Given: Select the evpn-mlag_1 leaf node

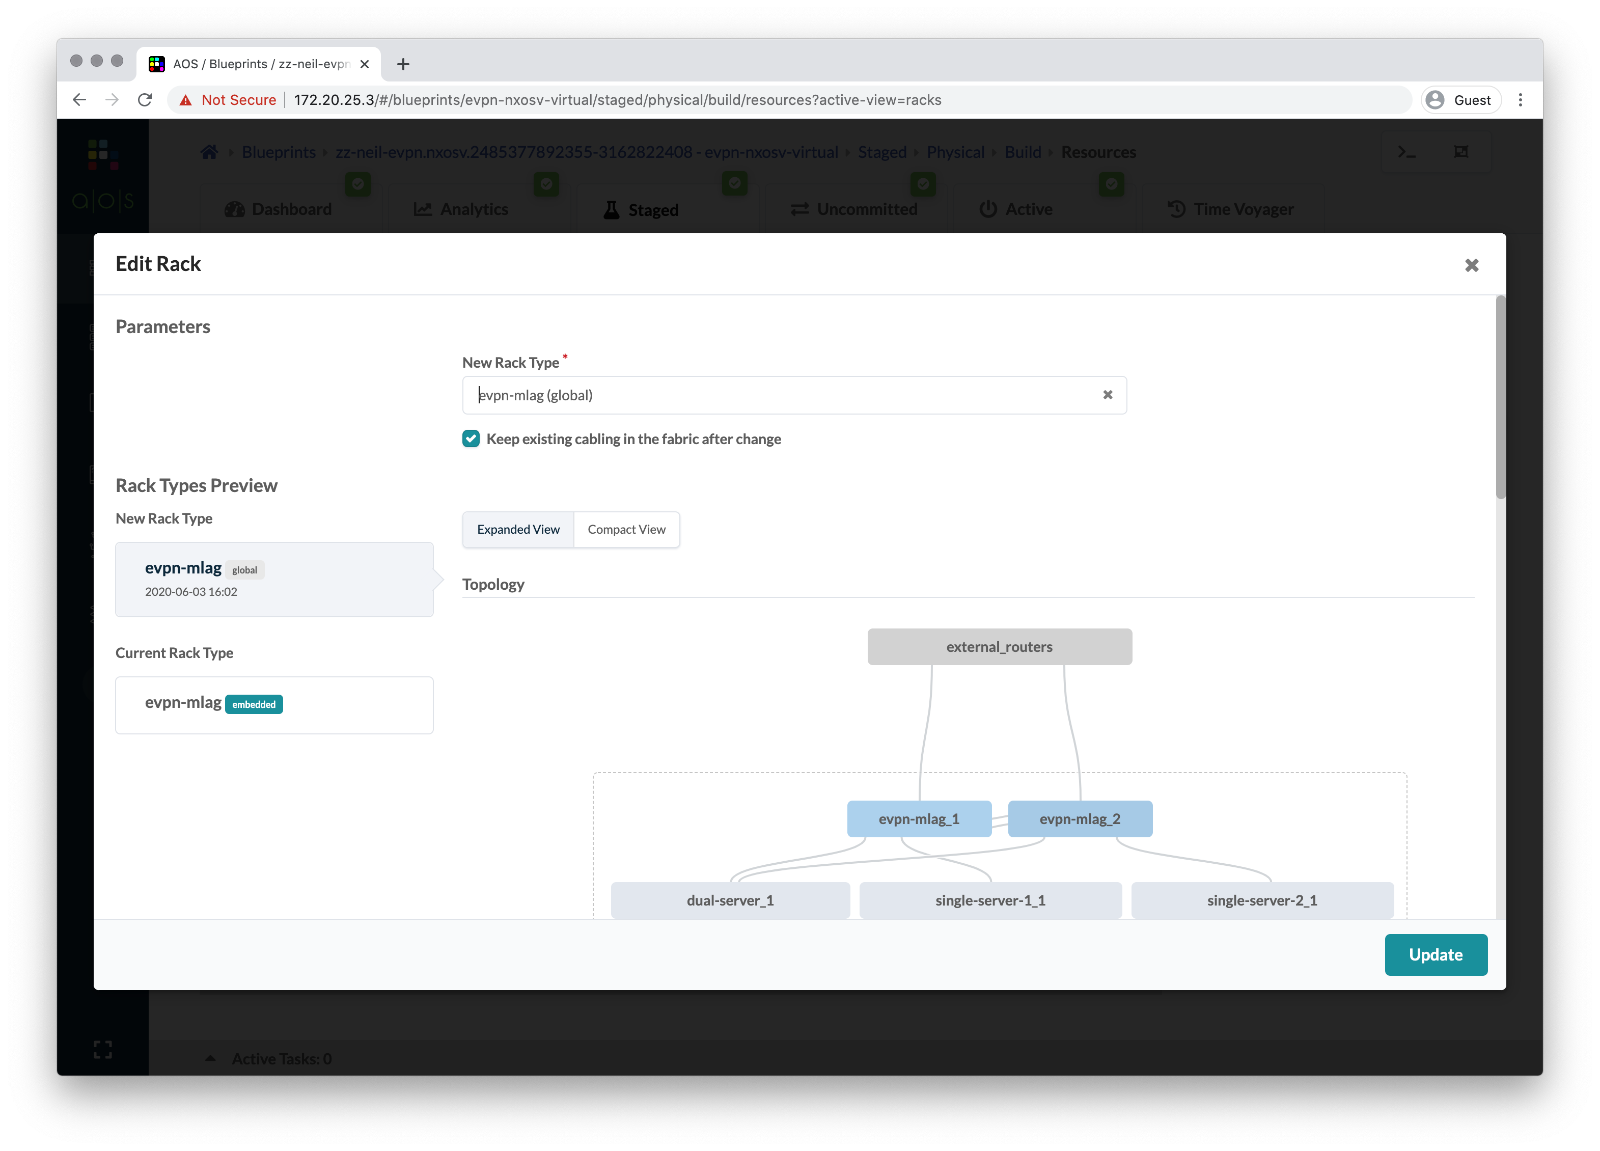Looking at the screenshot, I should [918, 819].
